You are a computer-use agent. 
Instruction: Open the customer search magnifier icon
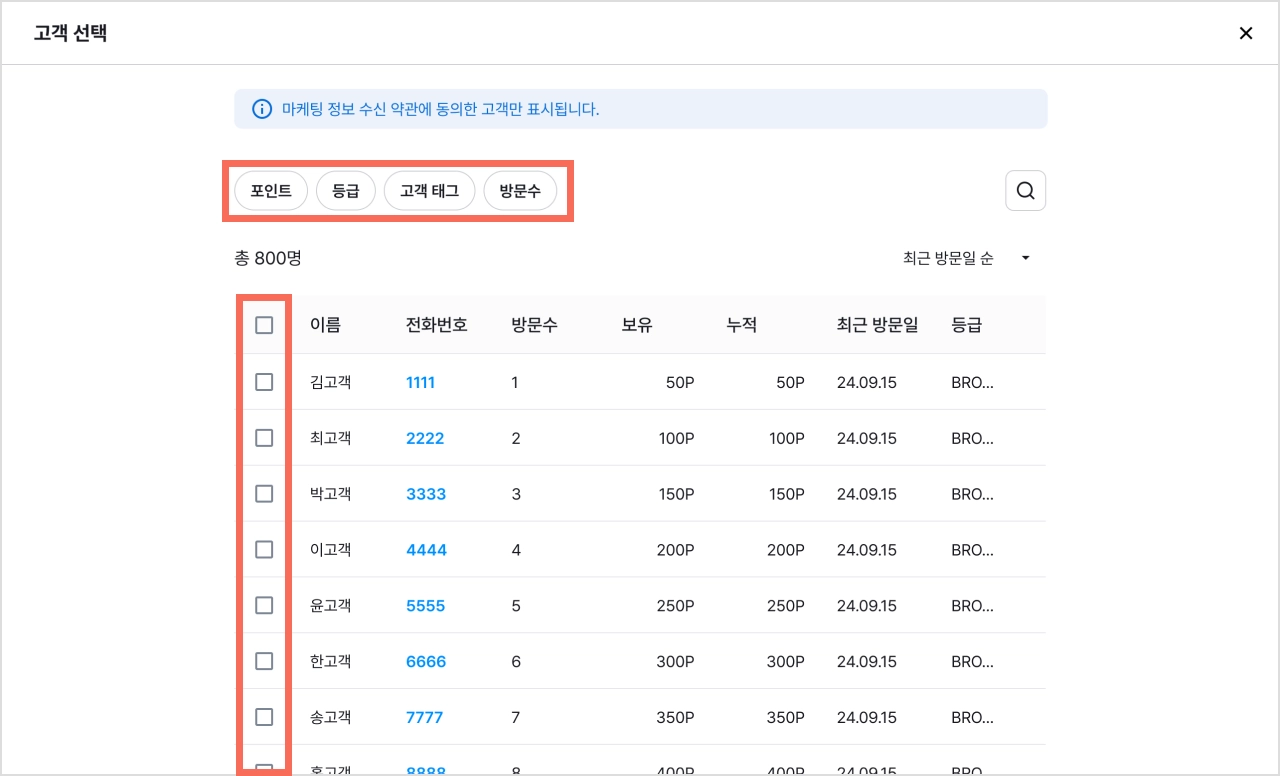click(x=1025, y=191)
